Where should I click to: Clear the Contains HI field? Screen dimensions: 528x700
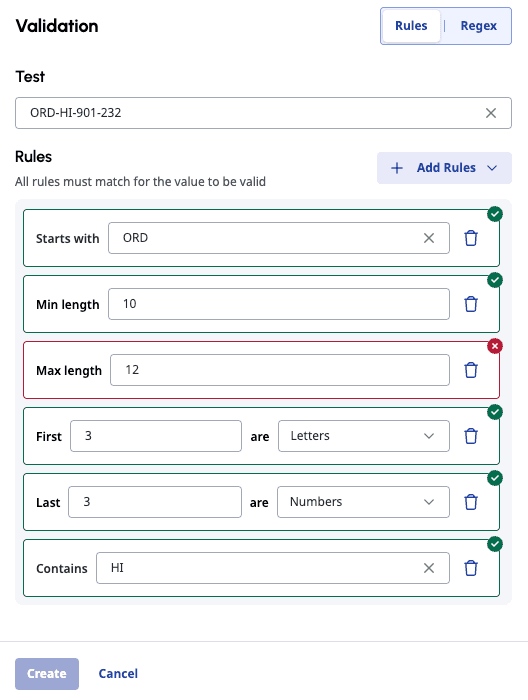[x=429, y=568]
